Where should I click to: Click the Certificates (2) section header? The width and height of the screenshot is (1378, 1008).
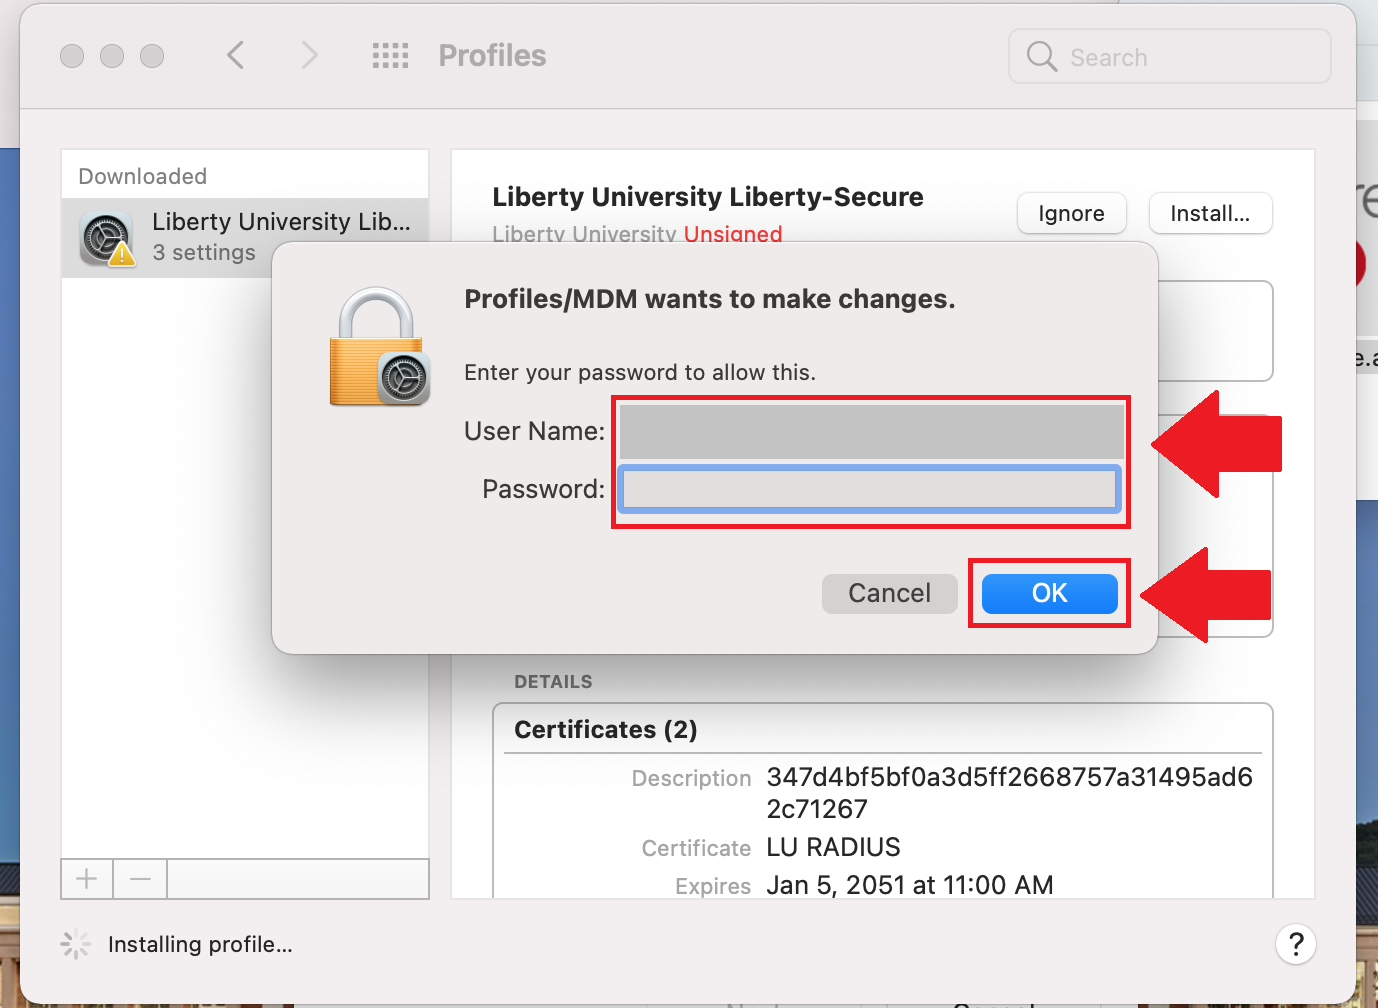606,729
